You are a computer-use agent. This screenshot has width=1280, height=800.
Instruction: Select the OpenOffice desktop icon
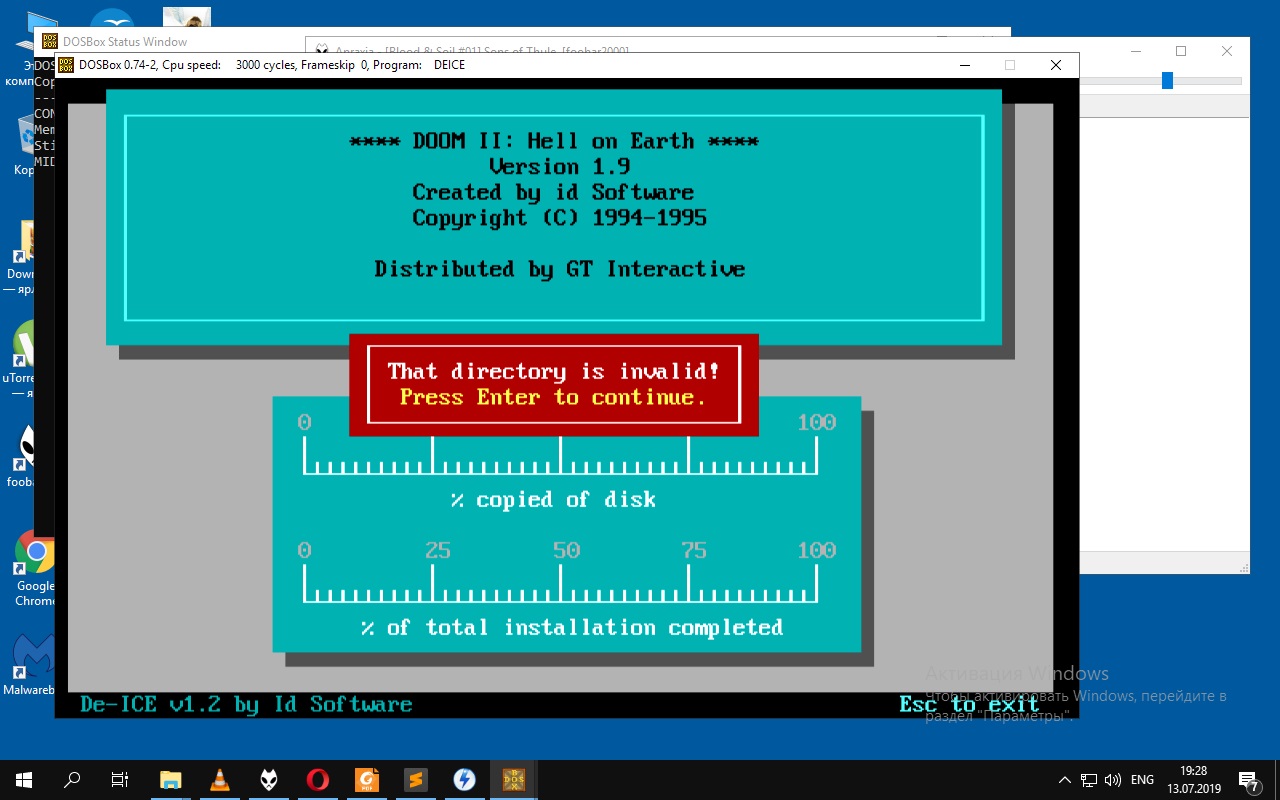[112, 20]
